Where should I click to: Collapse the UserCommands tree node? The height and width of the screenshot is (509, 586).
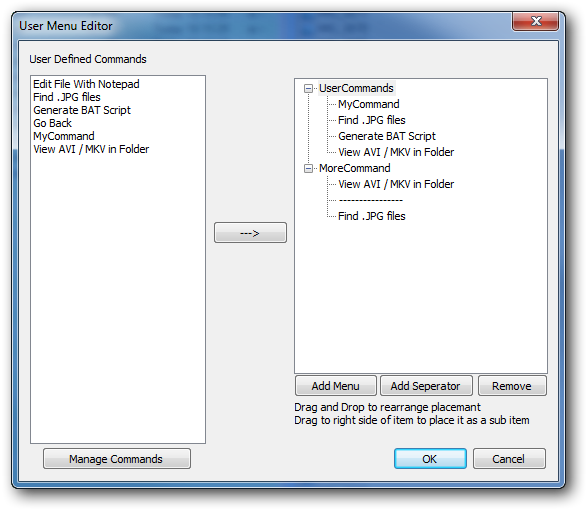coord(308,89)
